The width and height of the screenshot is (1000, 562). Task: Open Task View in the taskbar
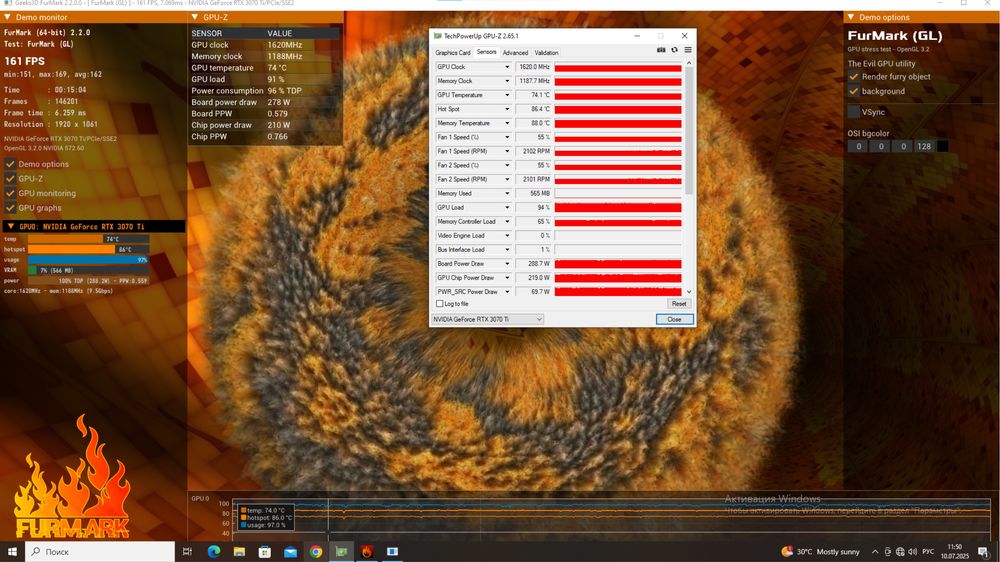(188, 551)
